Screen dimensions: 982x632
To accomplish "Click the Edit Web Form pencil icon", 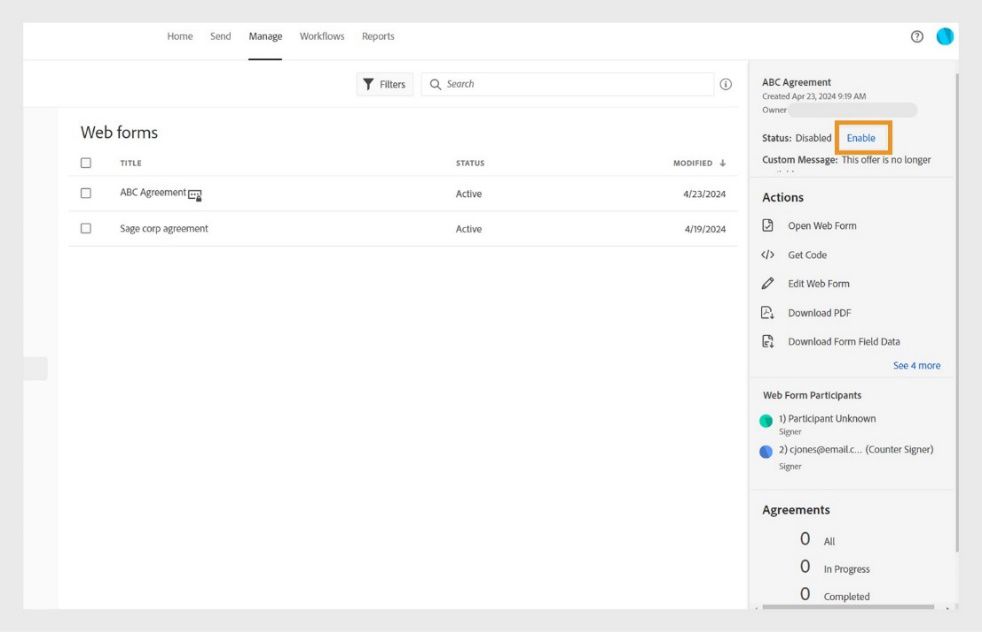I will pos(768,283).
